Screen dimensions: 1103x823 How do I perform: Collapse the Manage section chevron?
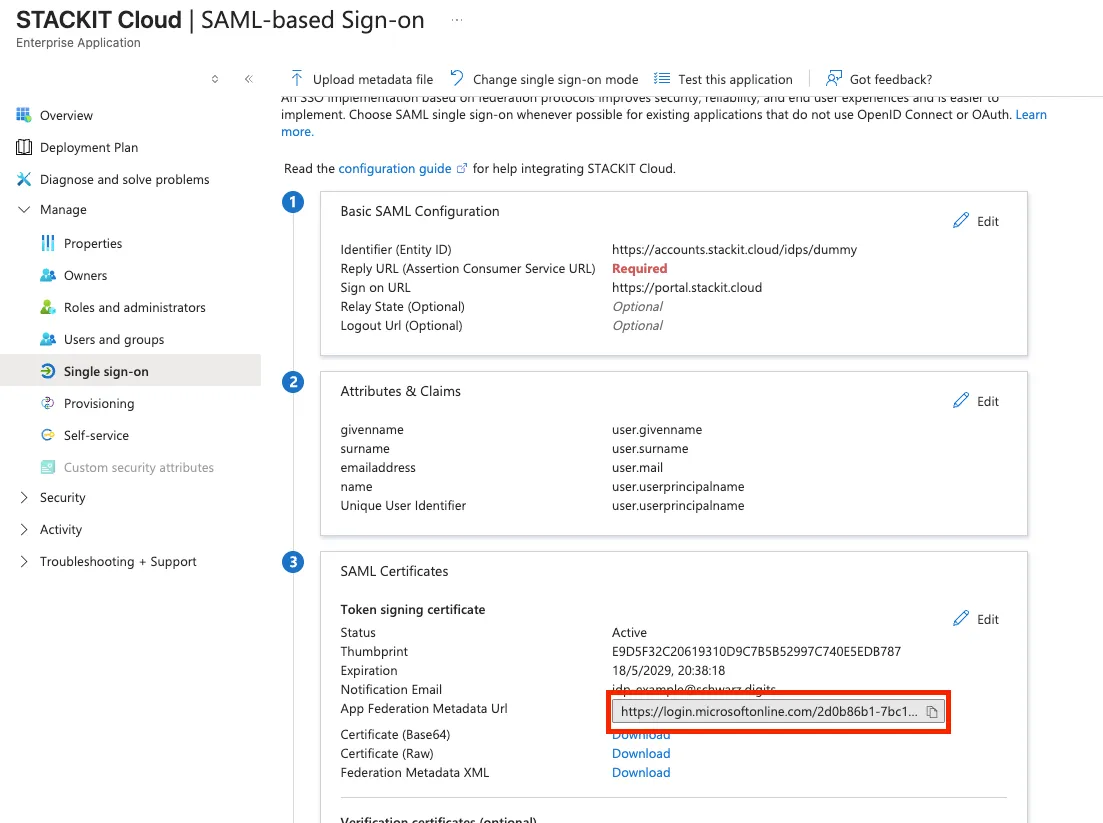pos(24,210)
